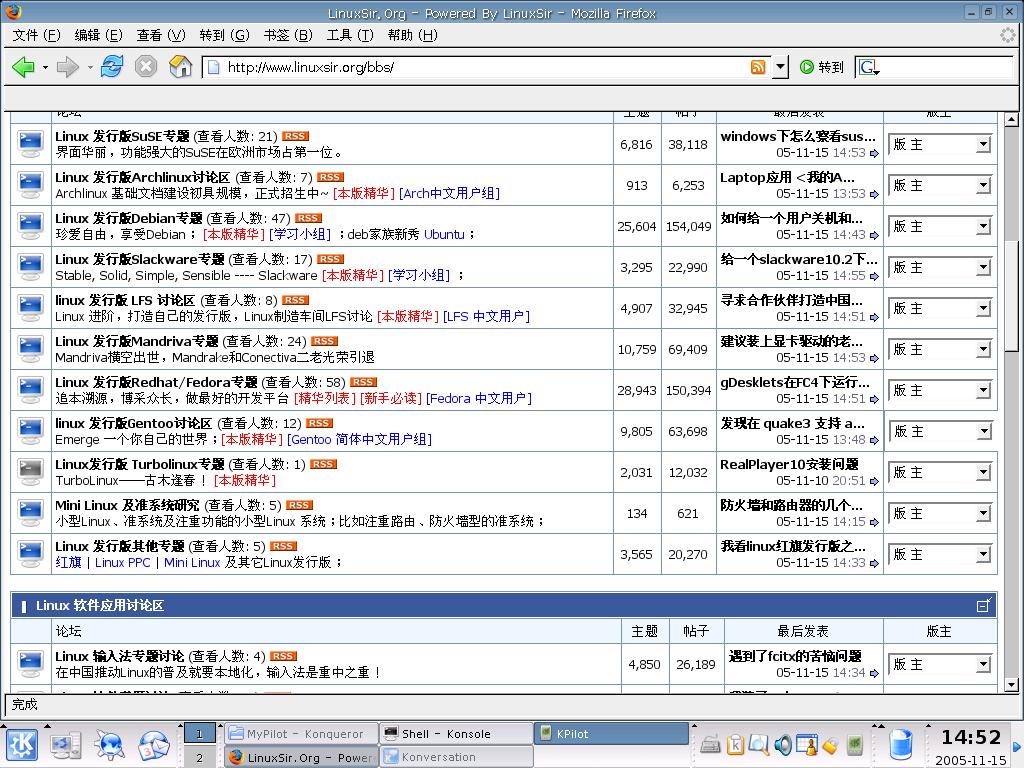Click the RSS badge for 输入法专题讨论
The width and height of the screenshot is (1024, 768).
[283, 656]
